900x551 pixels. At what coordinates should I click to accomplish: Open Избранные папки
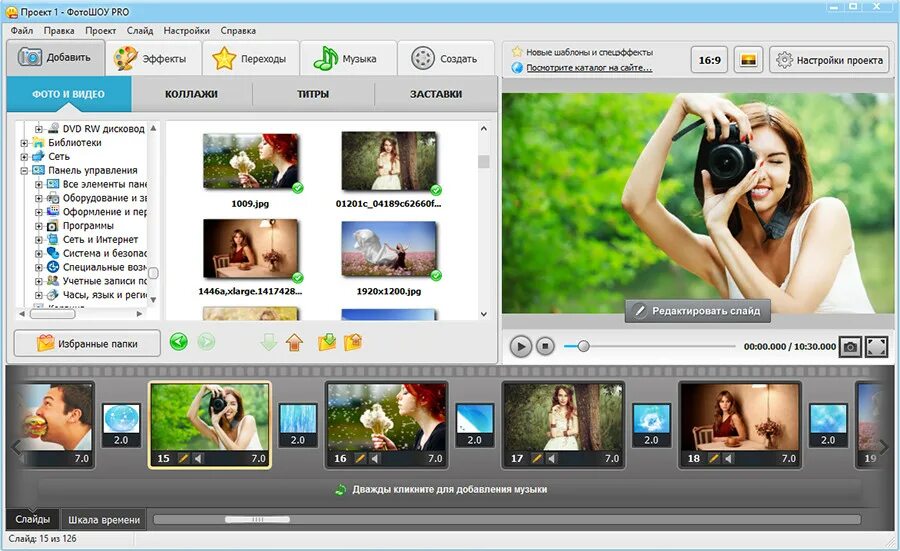87,343
